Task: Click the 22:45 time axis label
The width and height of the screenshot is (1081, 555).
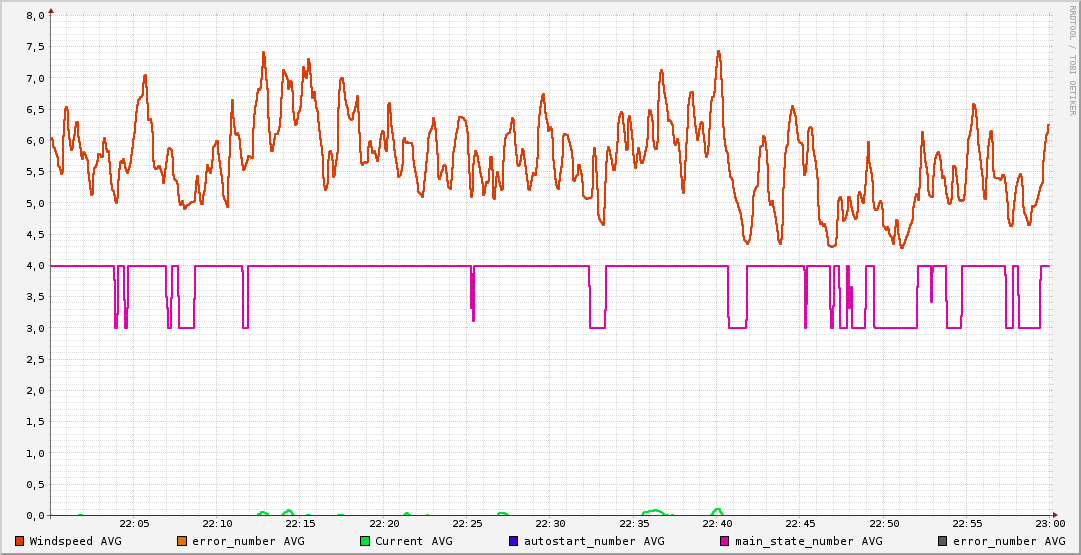Action: coord(801,523)
